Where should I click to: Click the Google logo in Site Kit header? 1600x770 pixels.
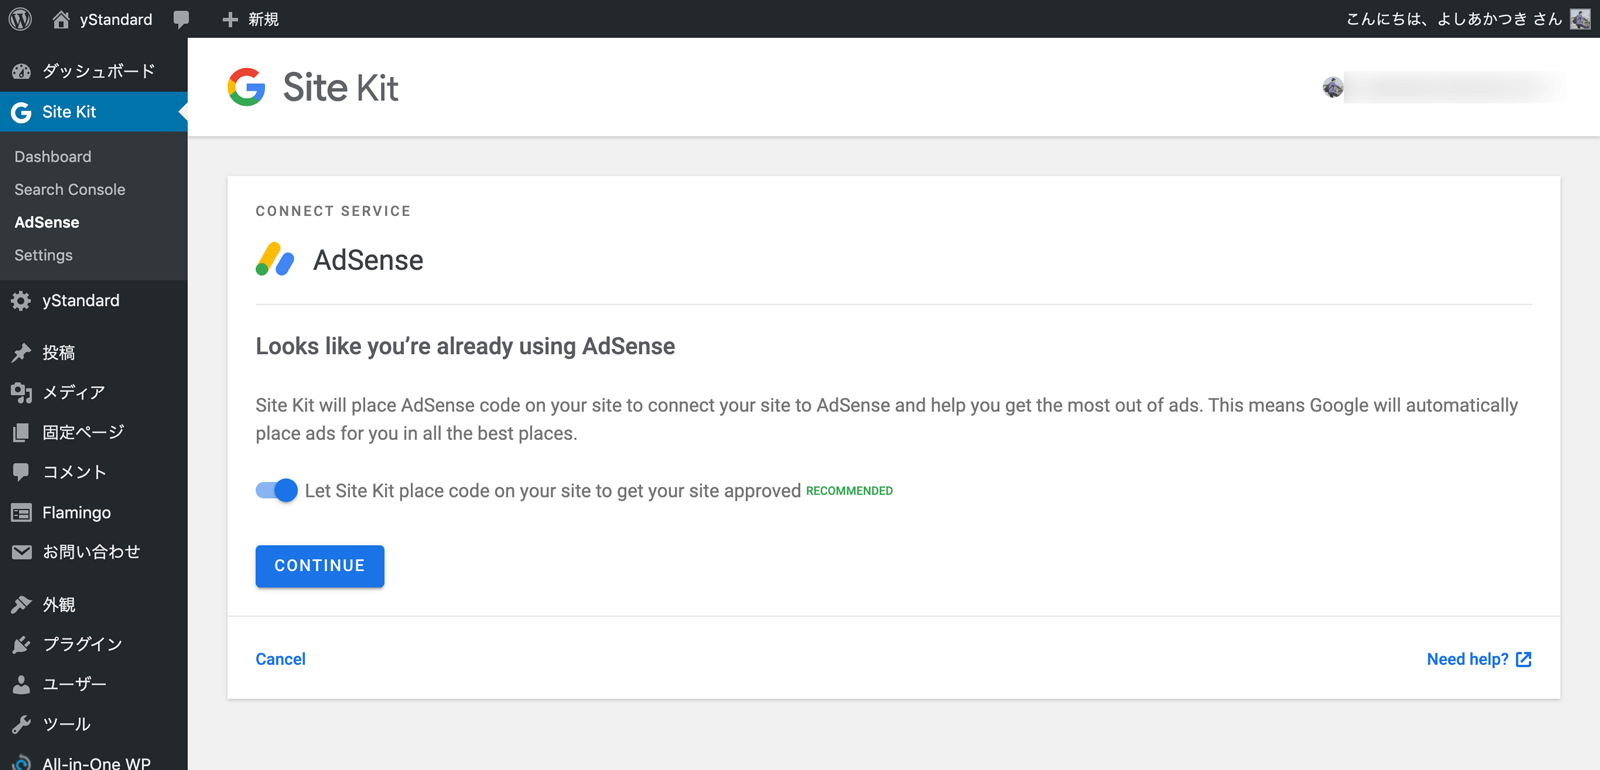coord(246,87)
